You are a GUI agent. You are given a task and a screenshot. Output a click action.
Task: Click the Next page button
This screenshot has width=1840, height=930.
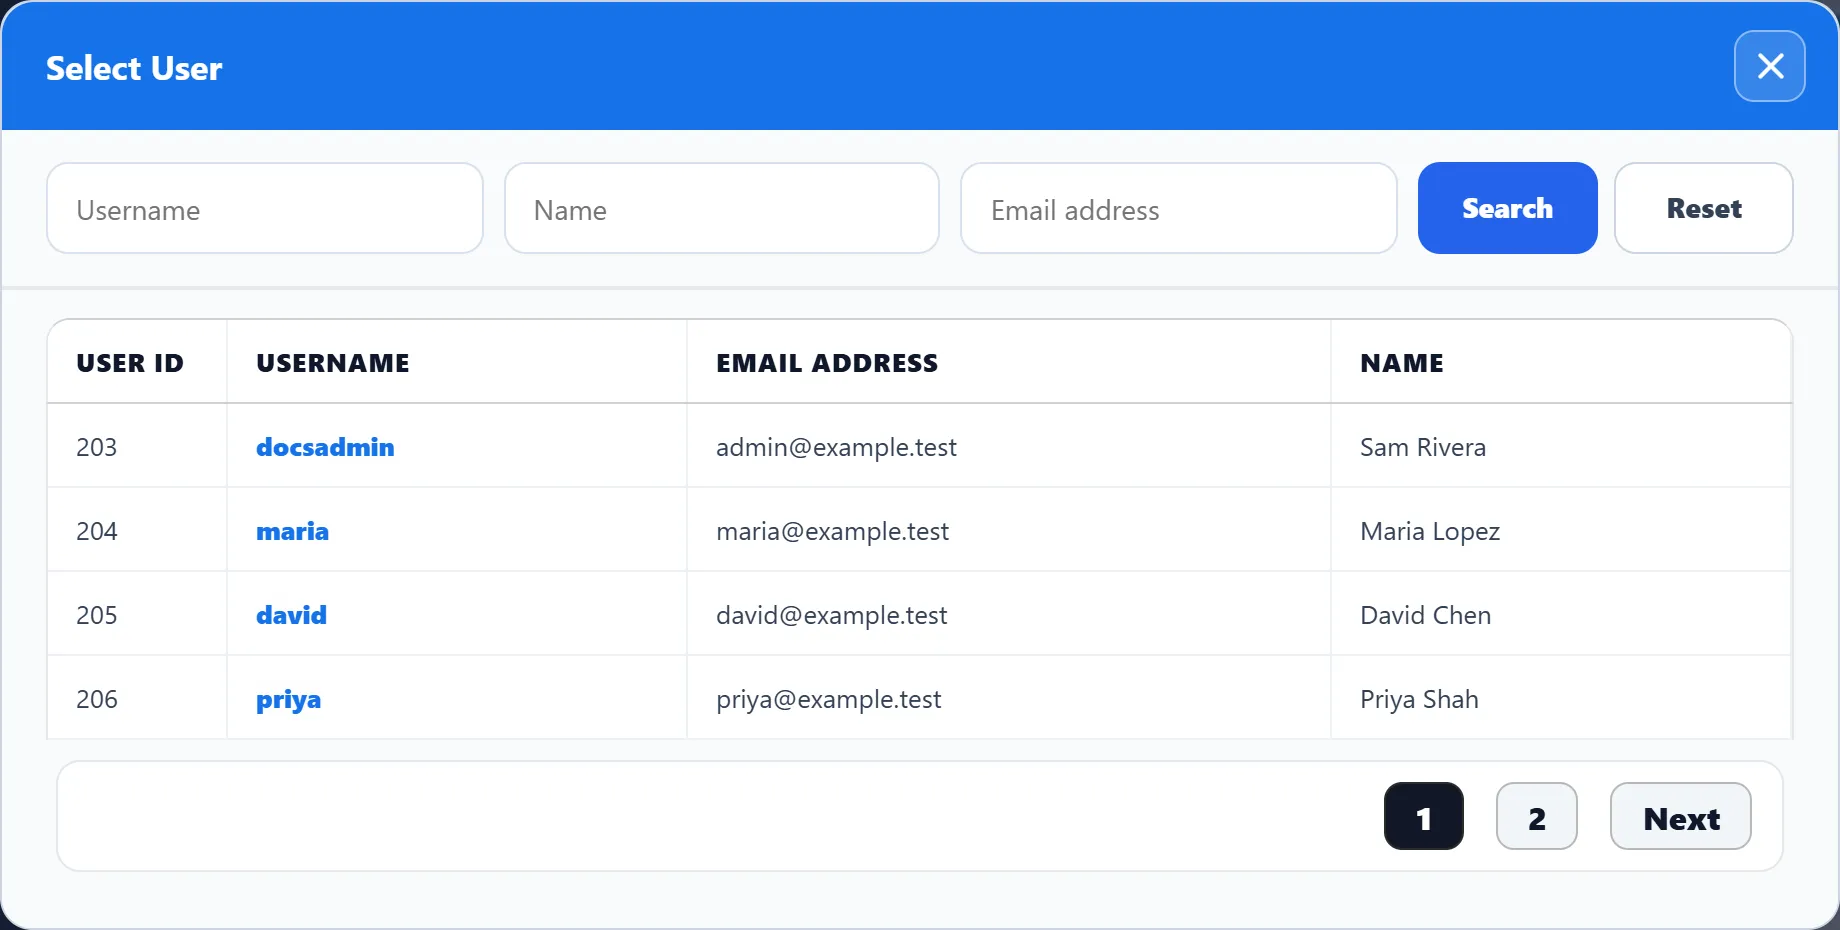[x=1680, y=816]
